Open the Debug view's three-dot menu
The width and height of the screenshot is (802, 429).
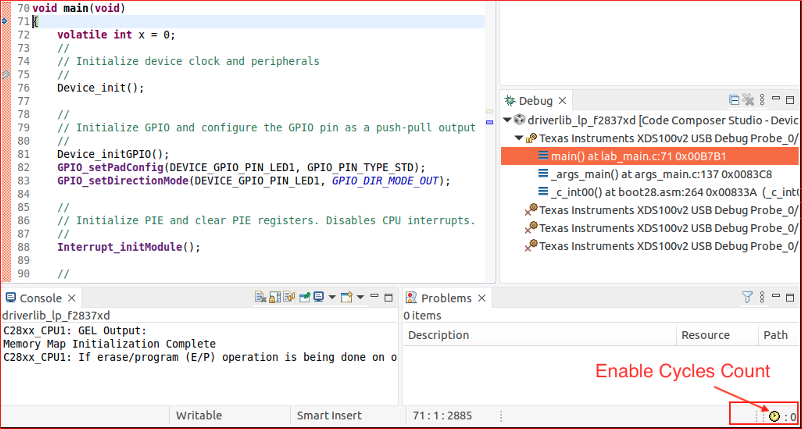point(762,100)
